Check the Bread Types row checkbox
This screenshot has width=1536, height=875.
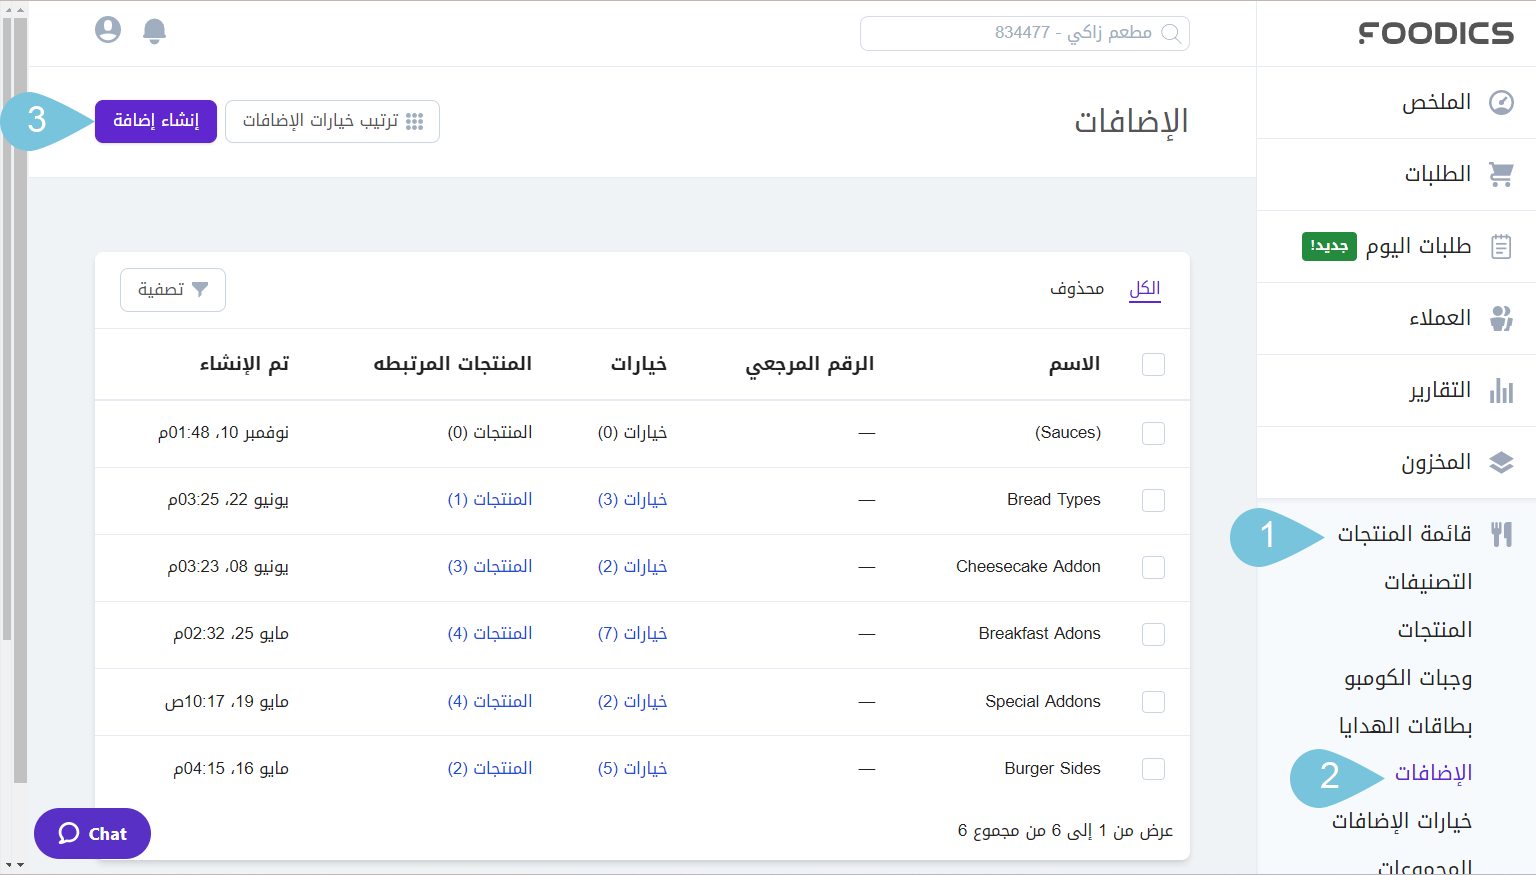[1153, 500]
